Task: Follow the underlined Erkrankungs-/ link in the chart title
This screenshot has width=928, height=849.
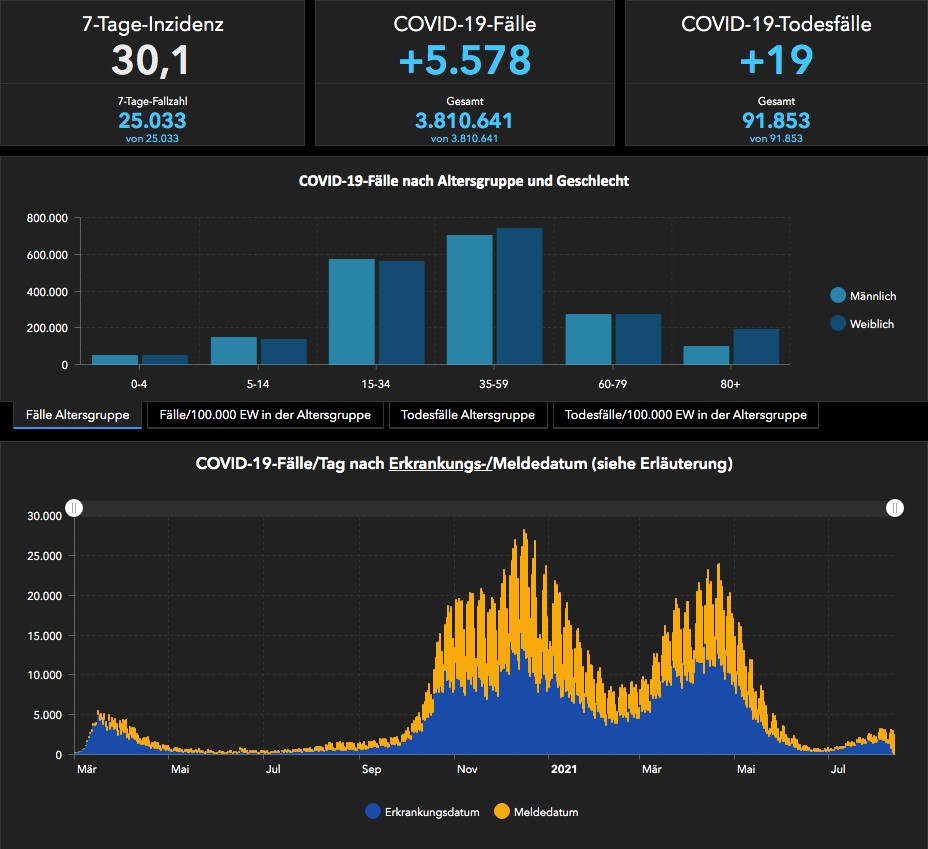Action: tap(441, 464)
